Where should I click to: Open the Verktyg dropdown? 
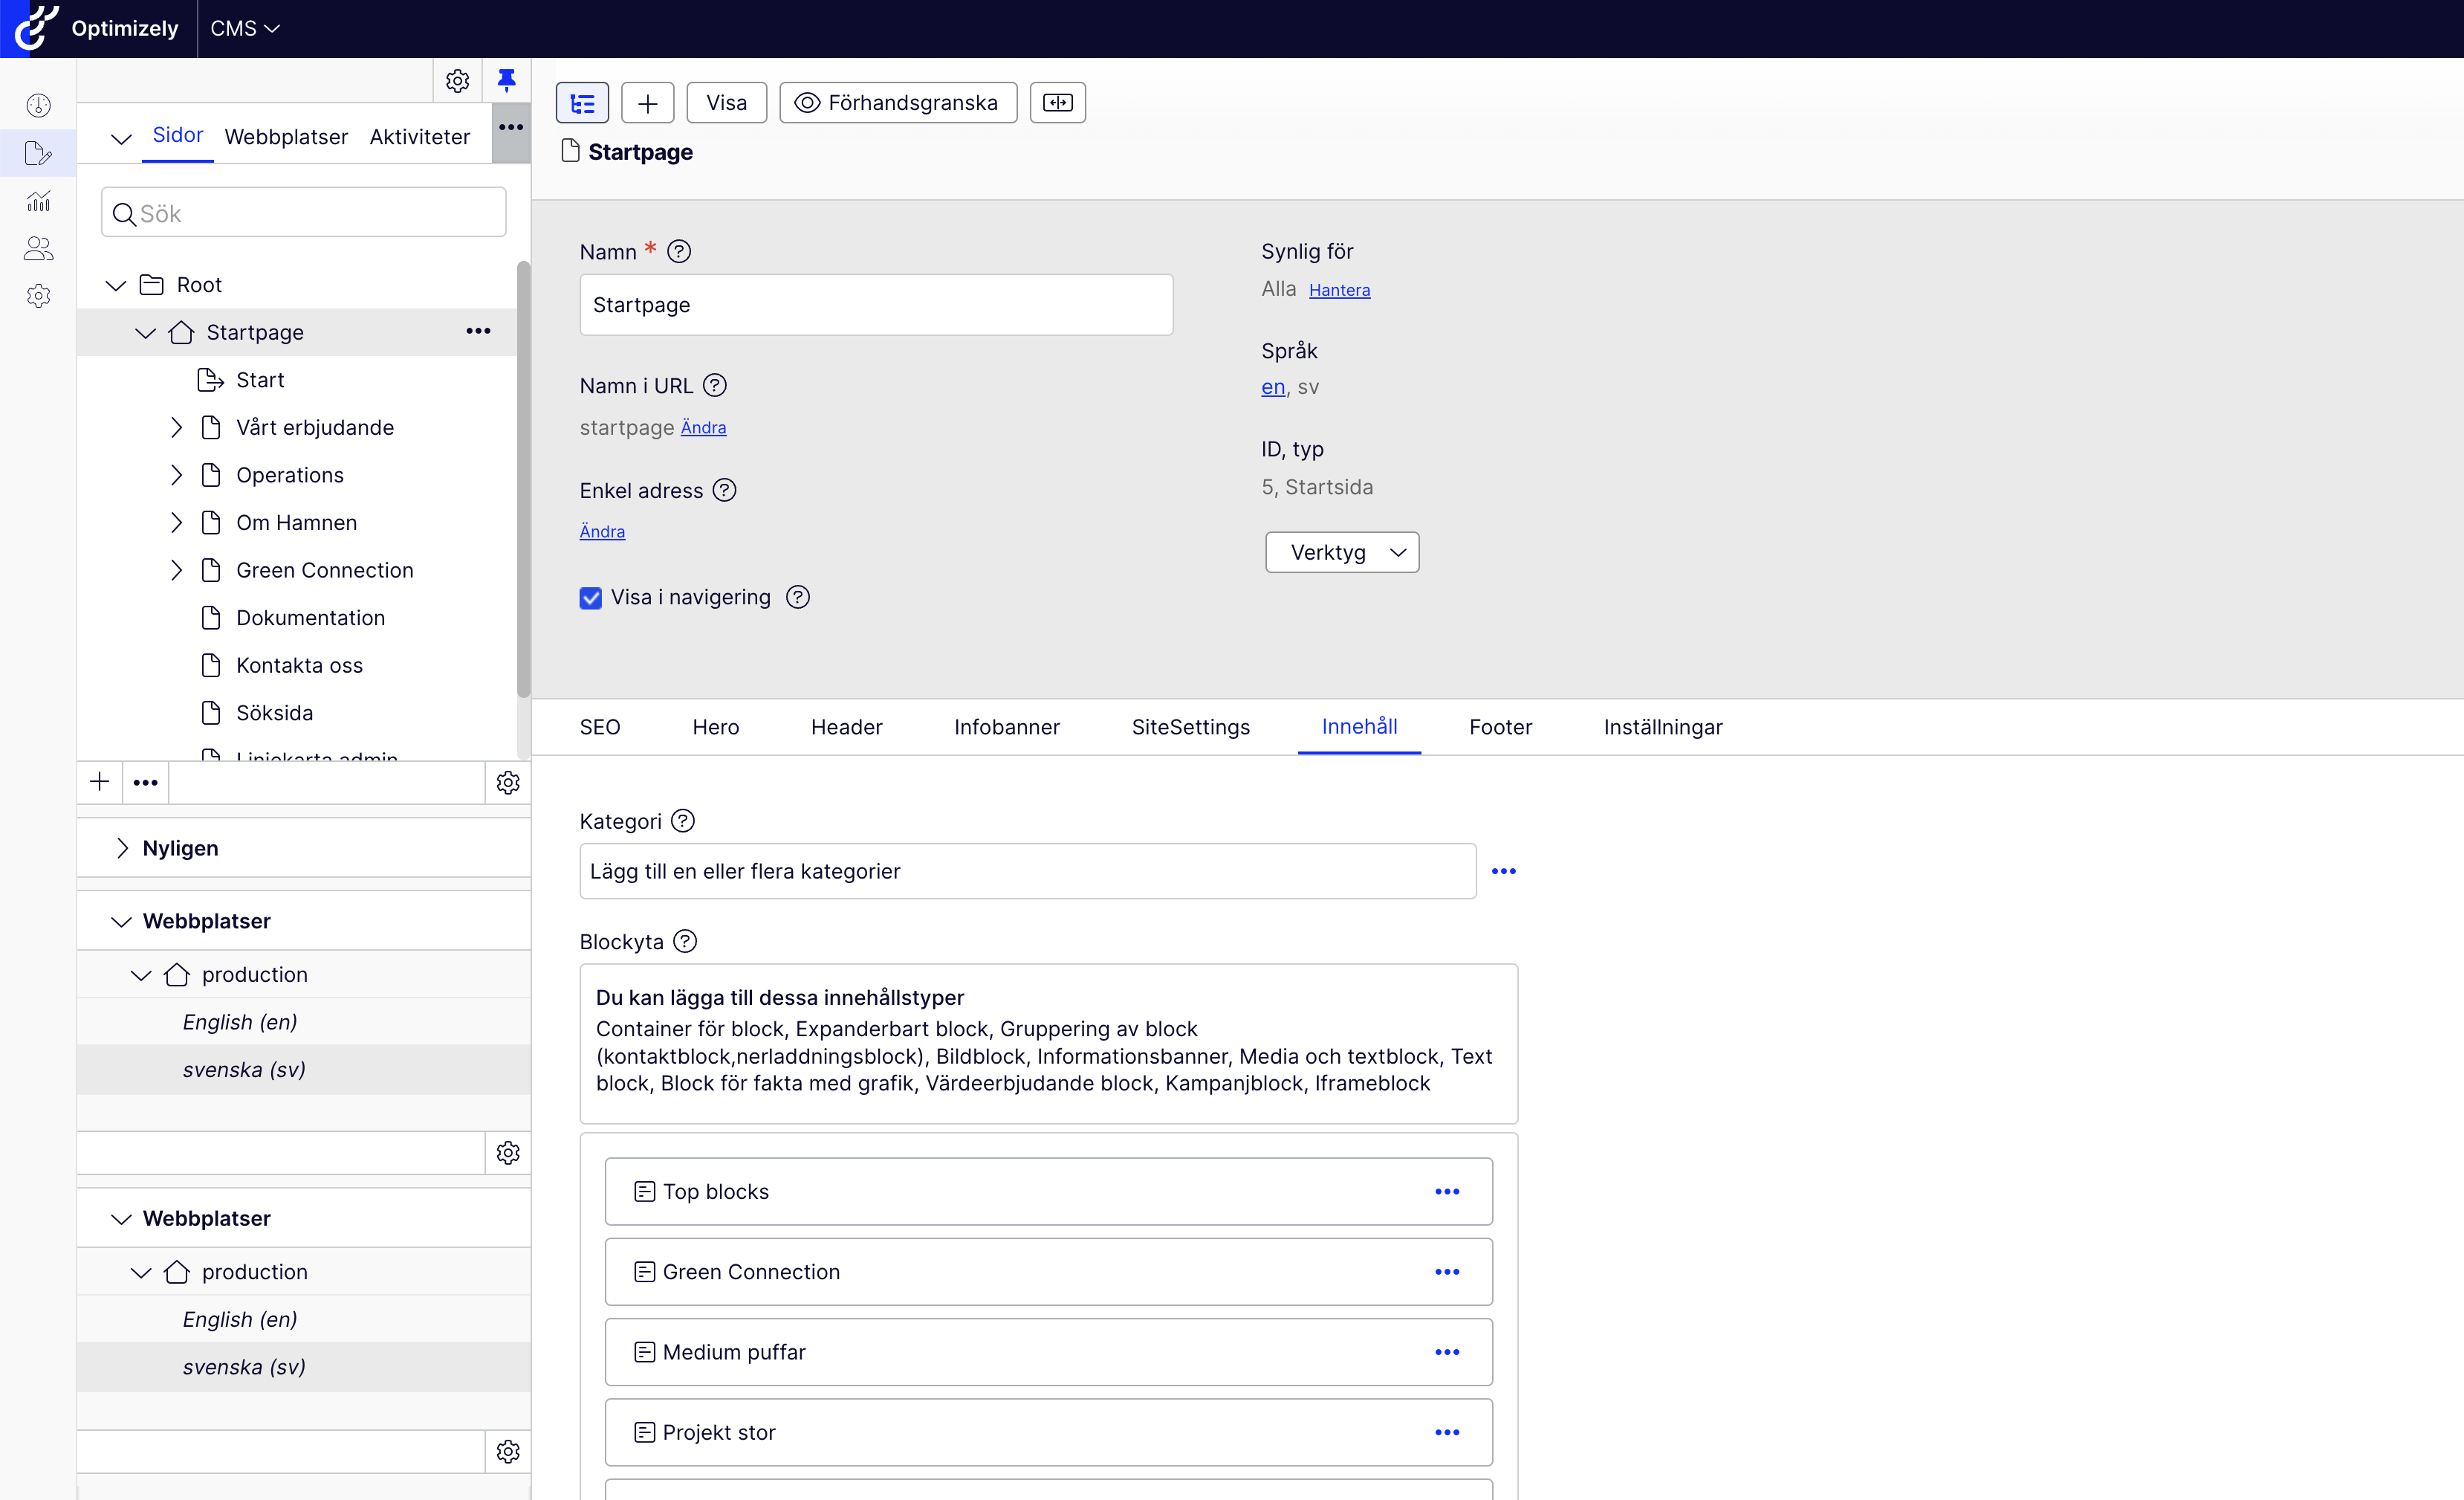1341,552
